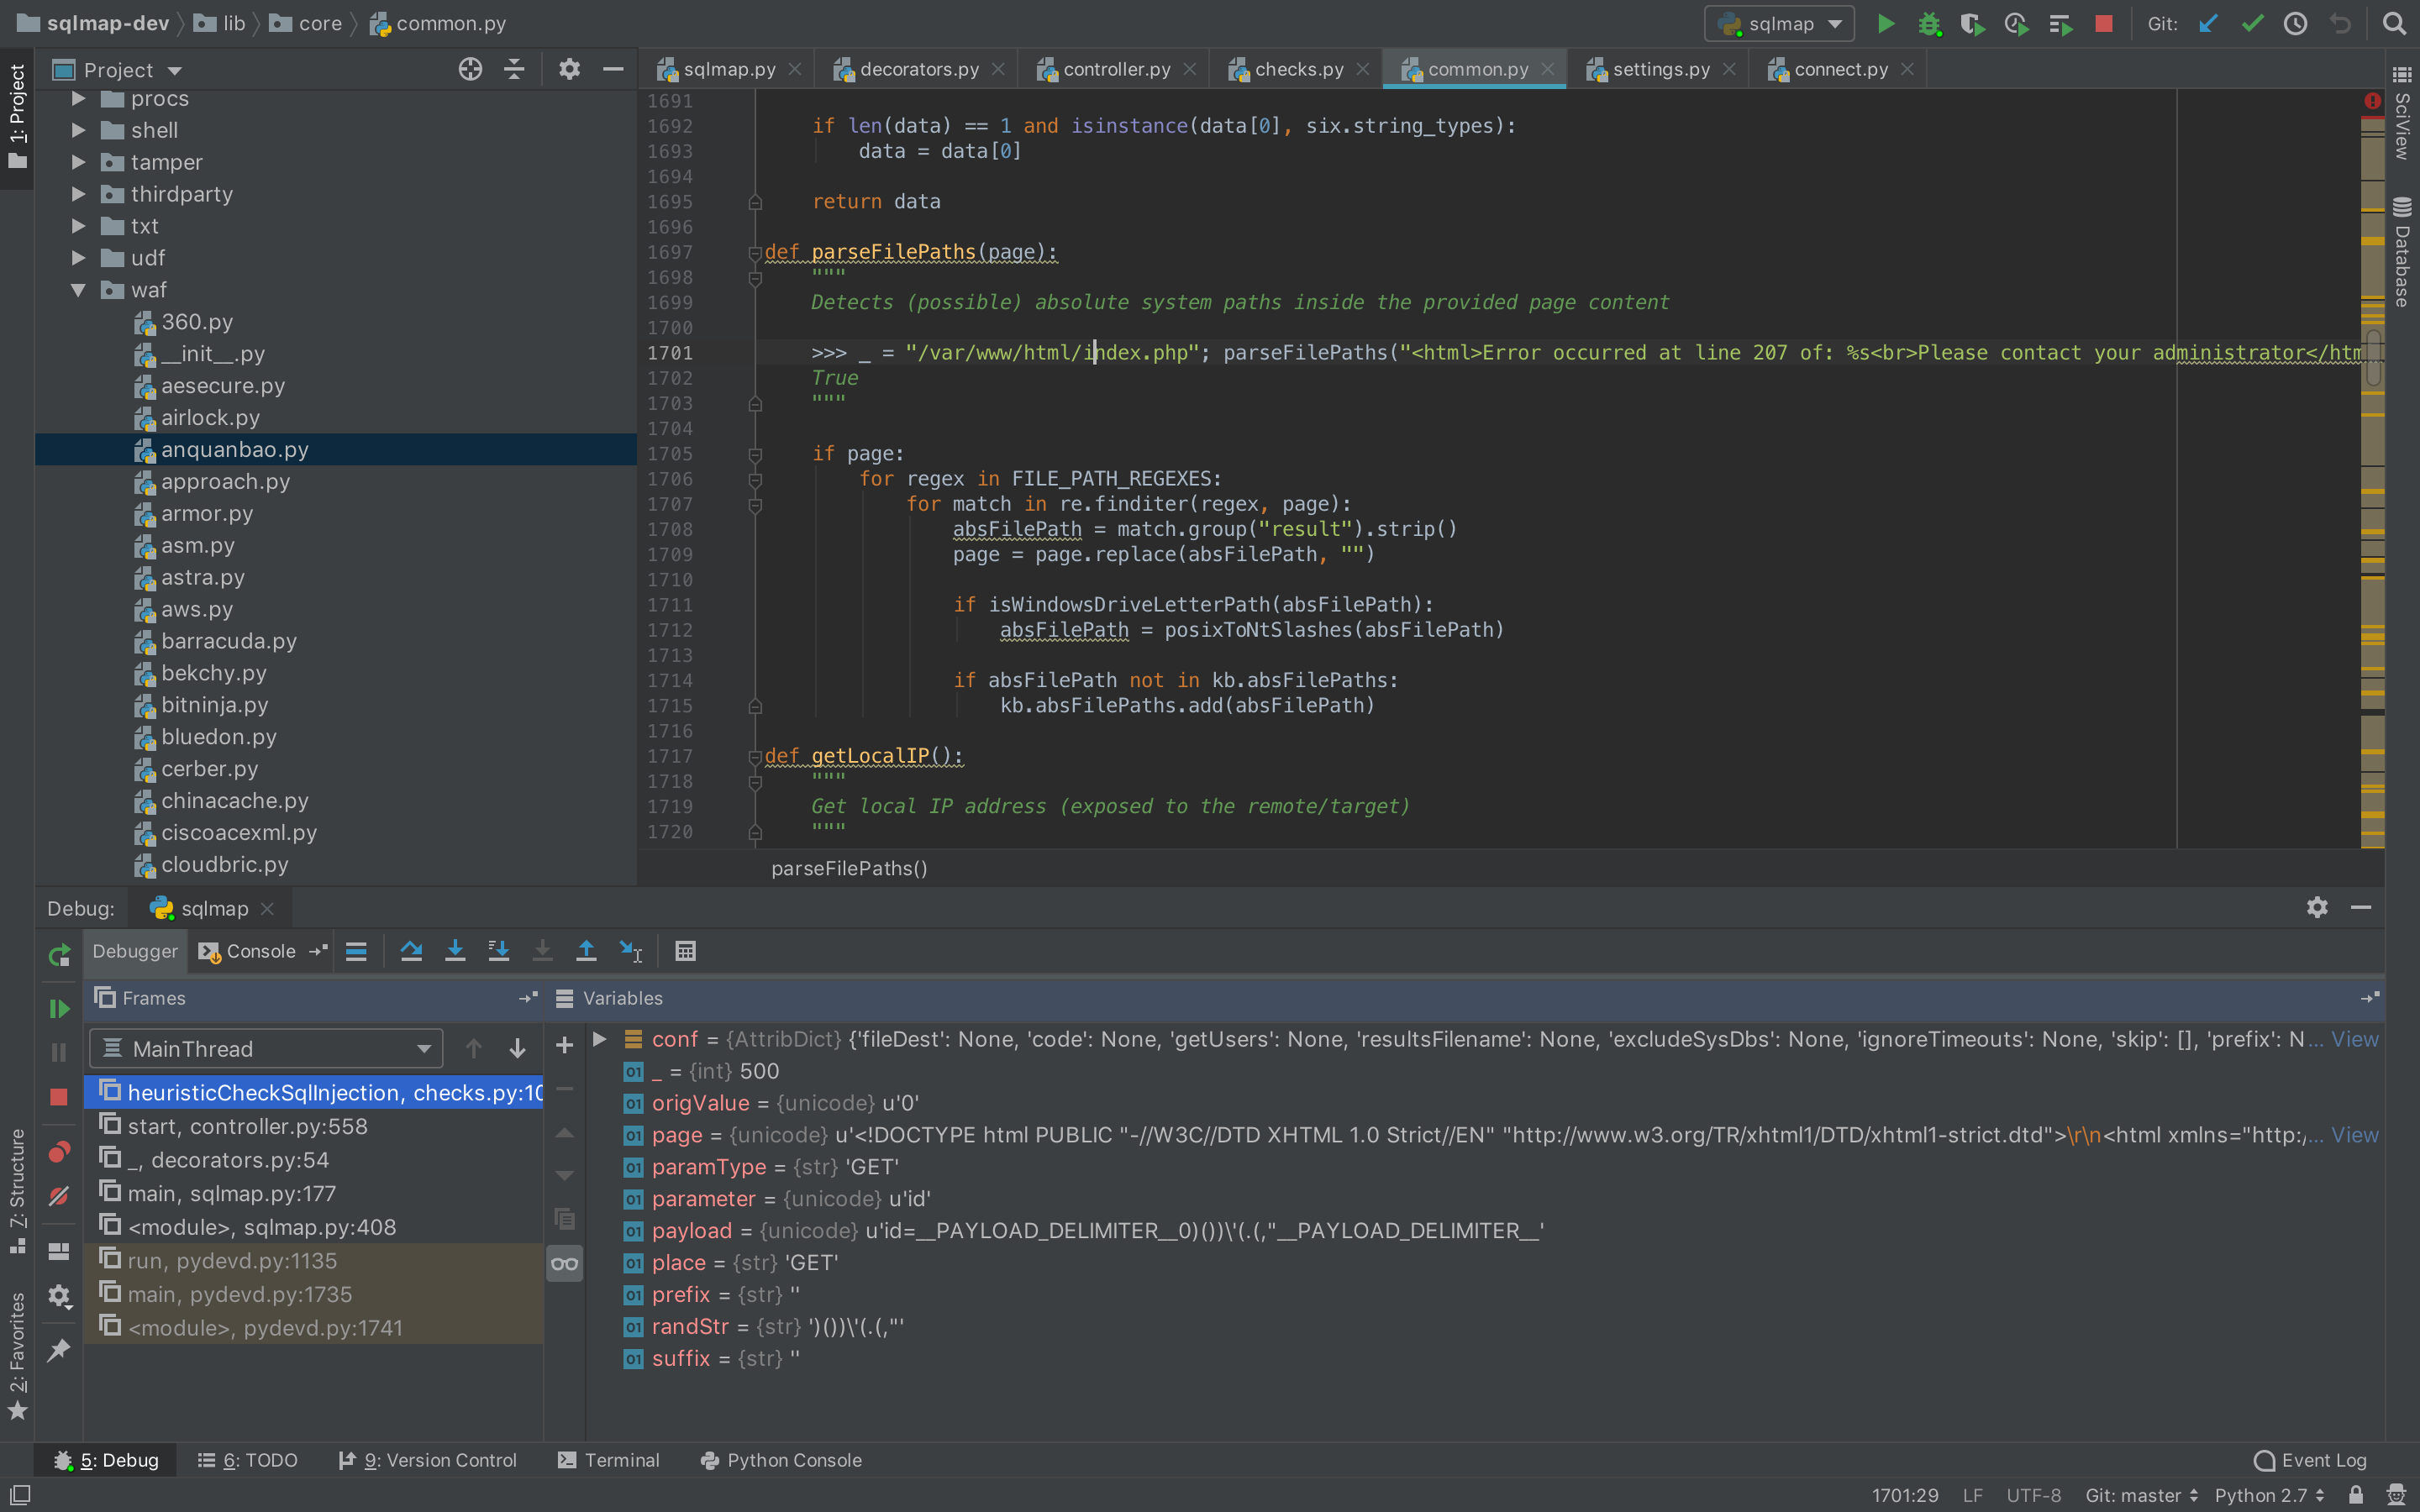Click the View Breakpoints icon
Image resolution: width=2420 pixels, height=1512 pixels.
point(59,1152)
